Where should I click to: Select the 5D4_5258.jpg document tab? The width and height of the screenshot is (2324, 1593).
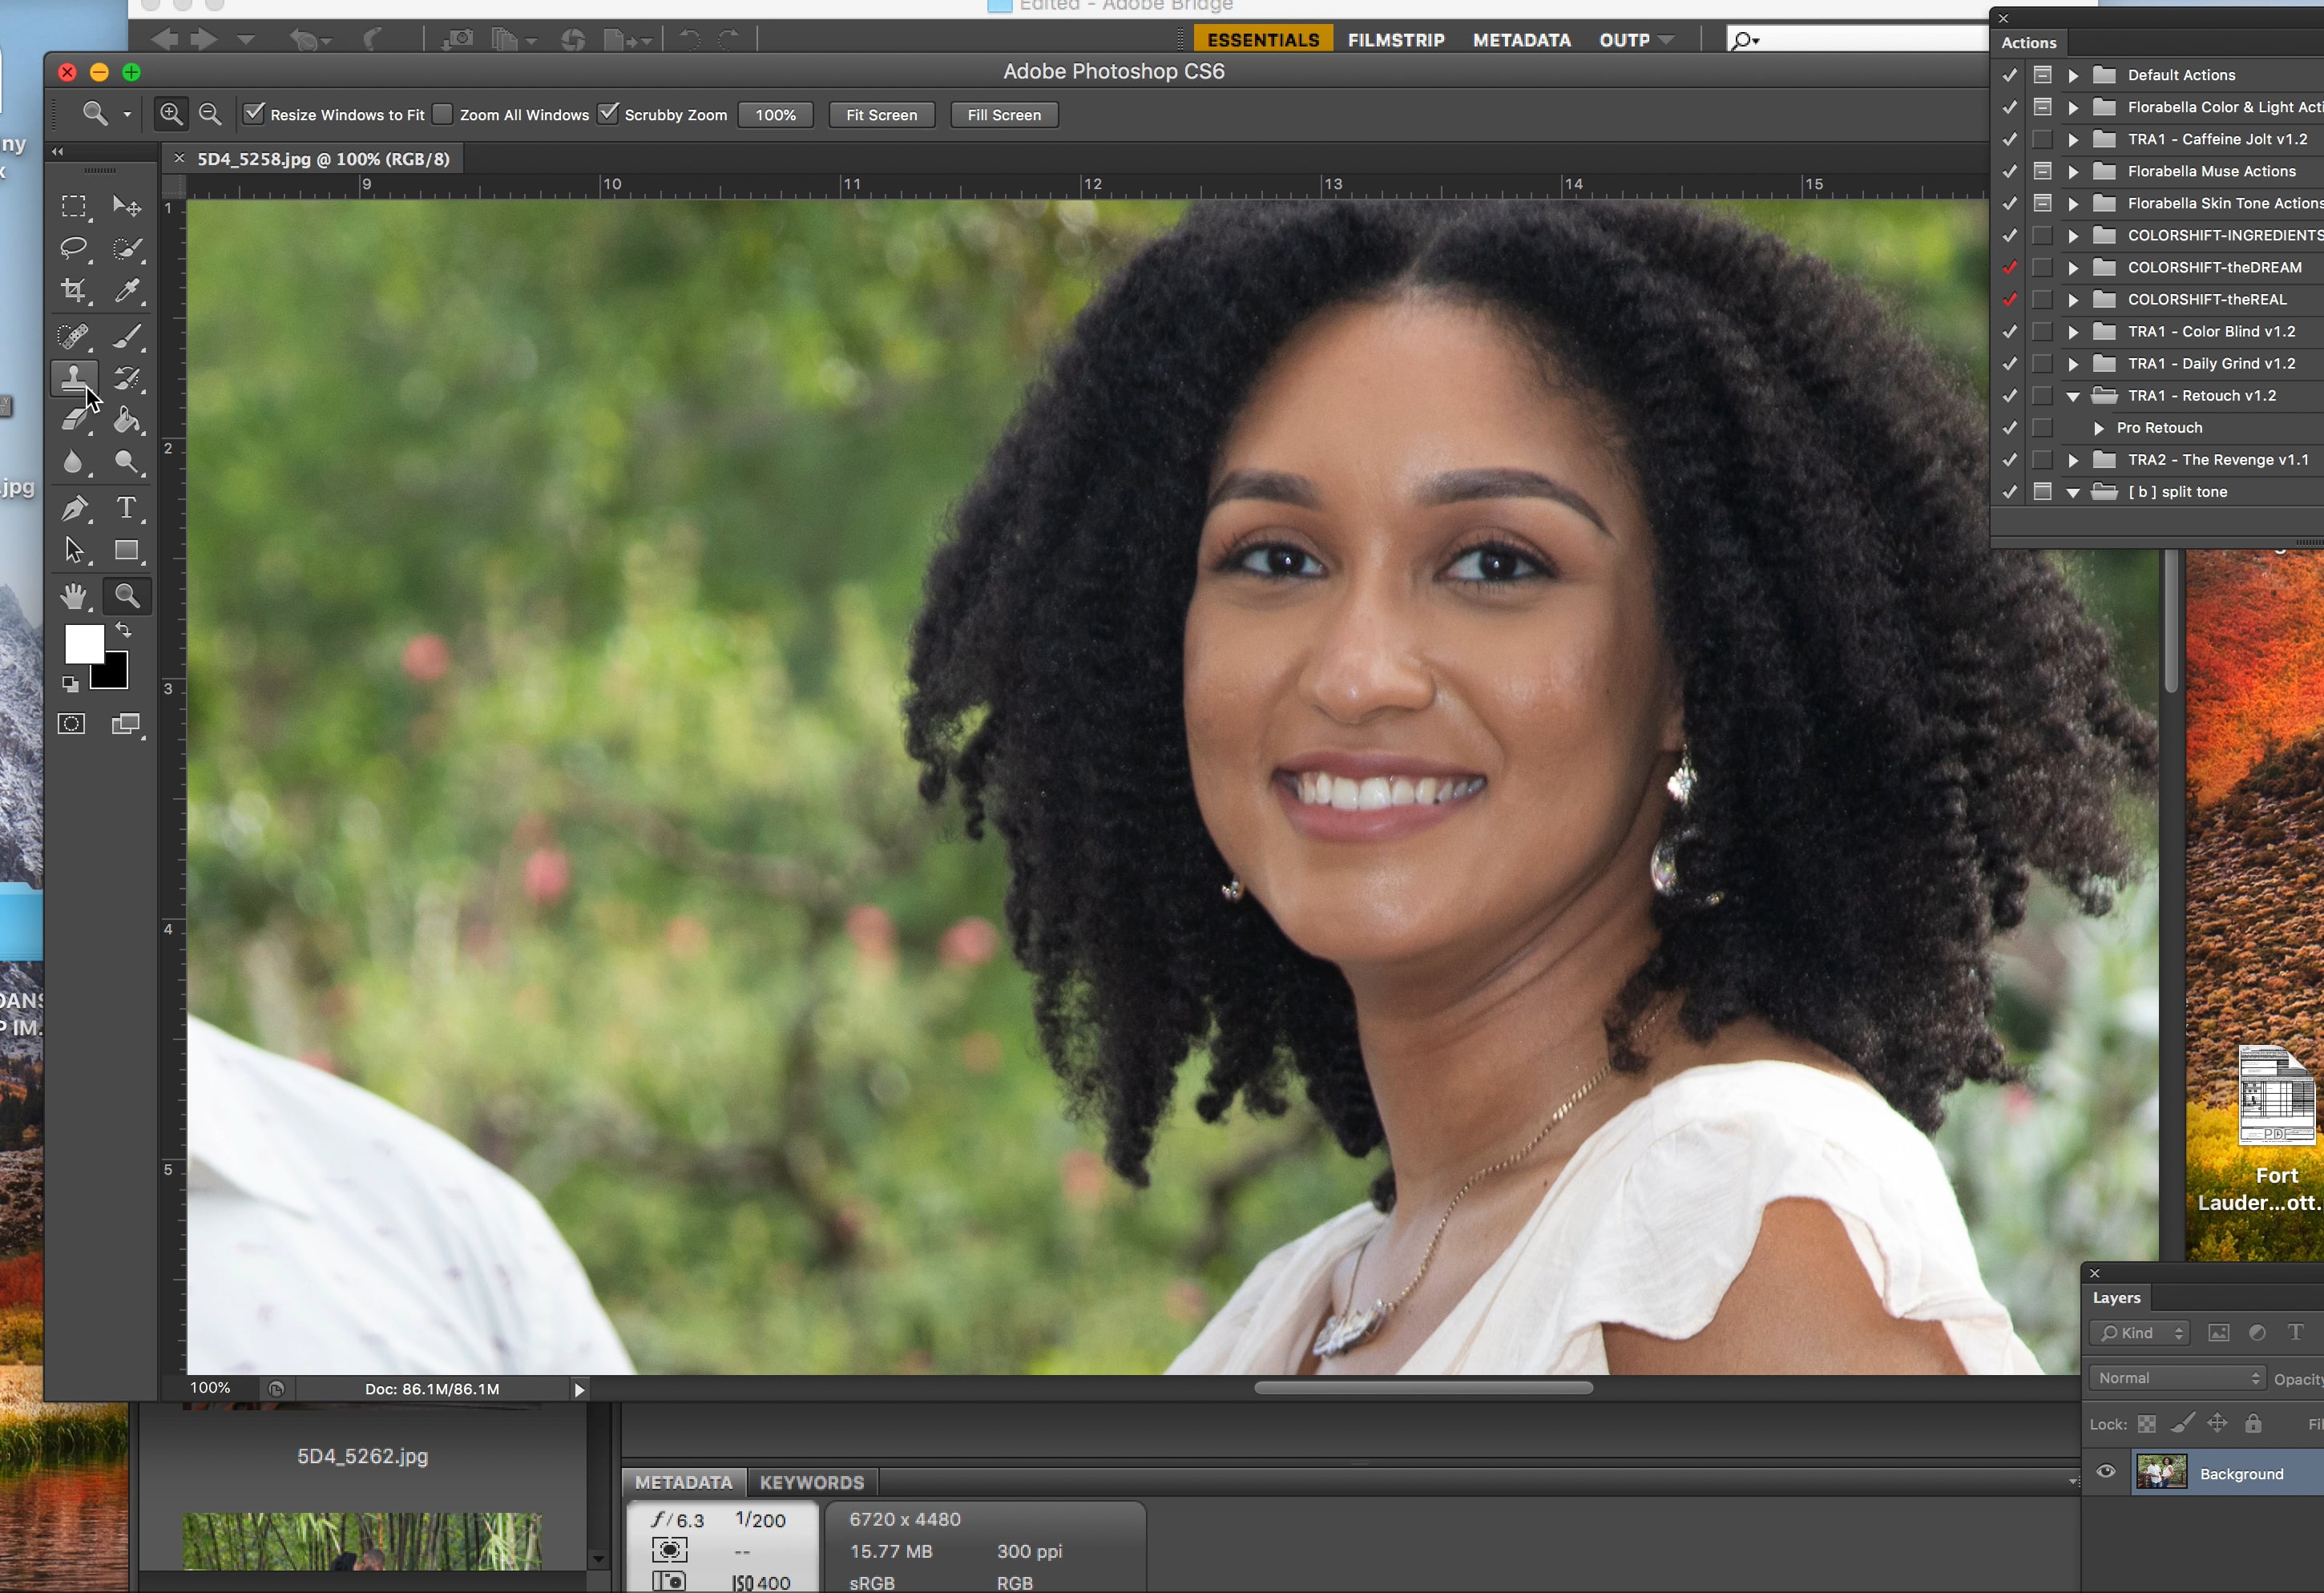coord(323,159)
